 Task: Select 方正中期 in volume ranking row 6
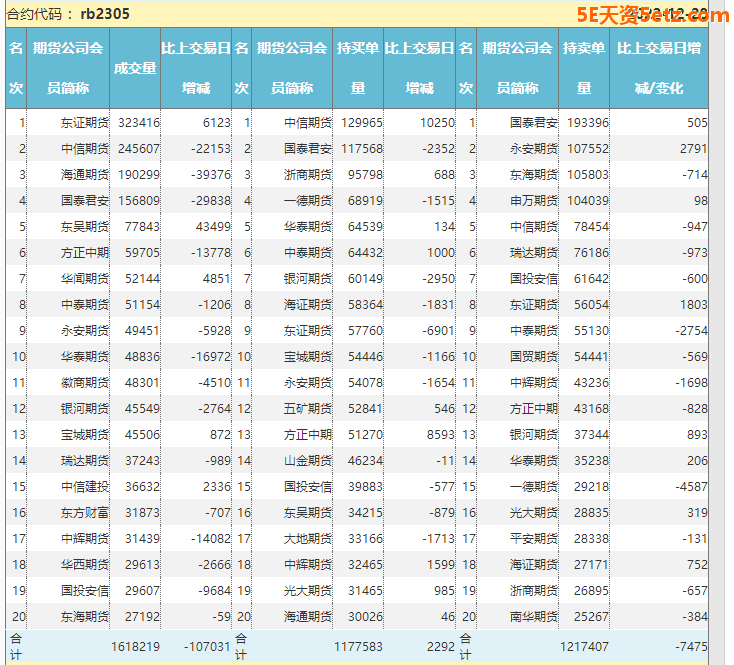(x=85, y=253)
